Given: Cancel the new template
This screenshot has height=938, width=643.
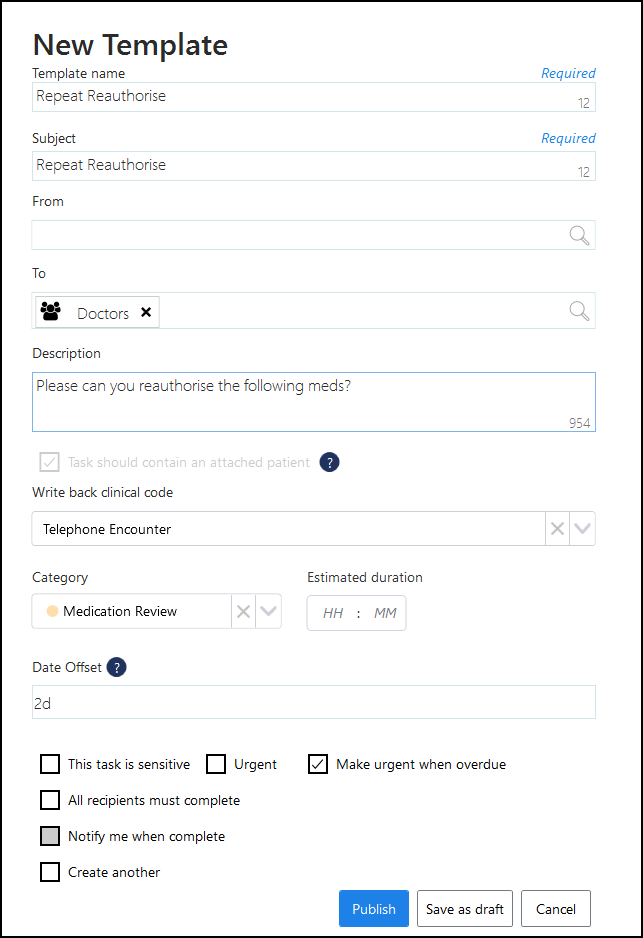Looking at the screenshot, I should click(x=555, y=909).
